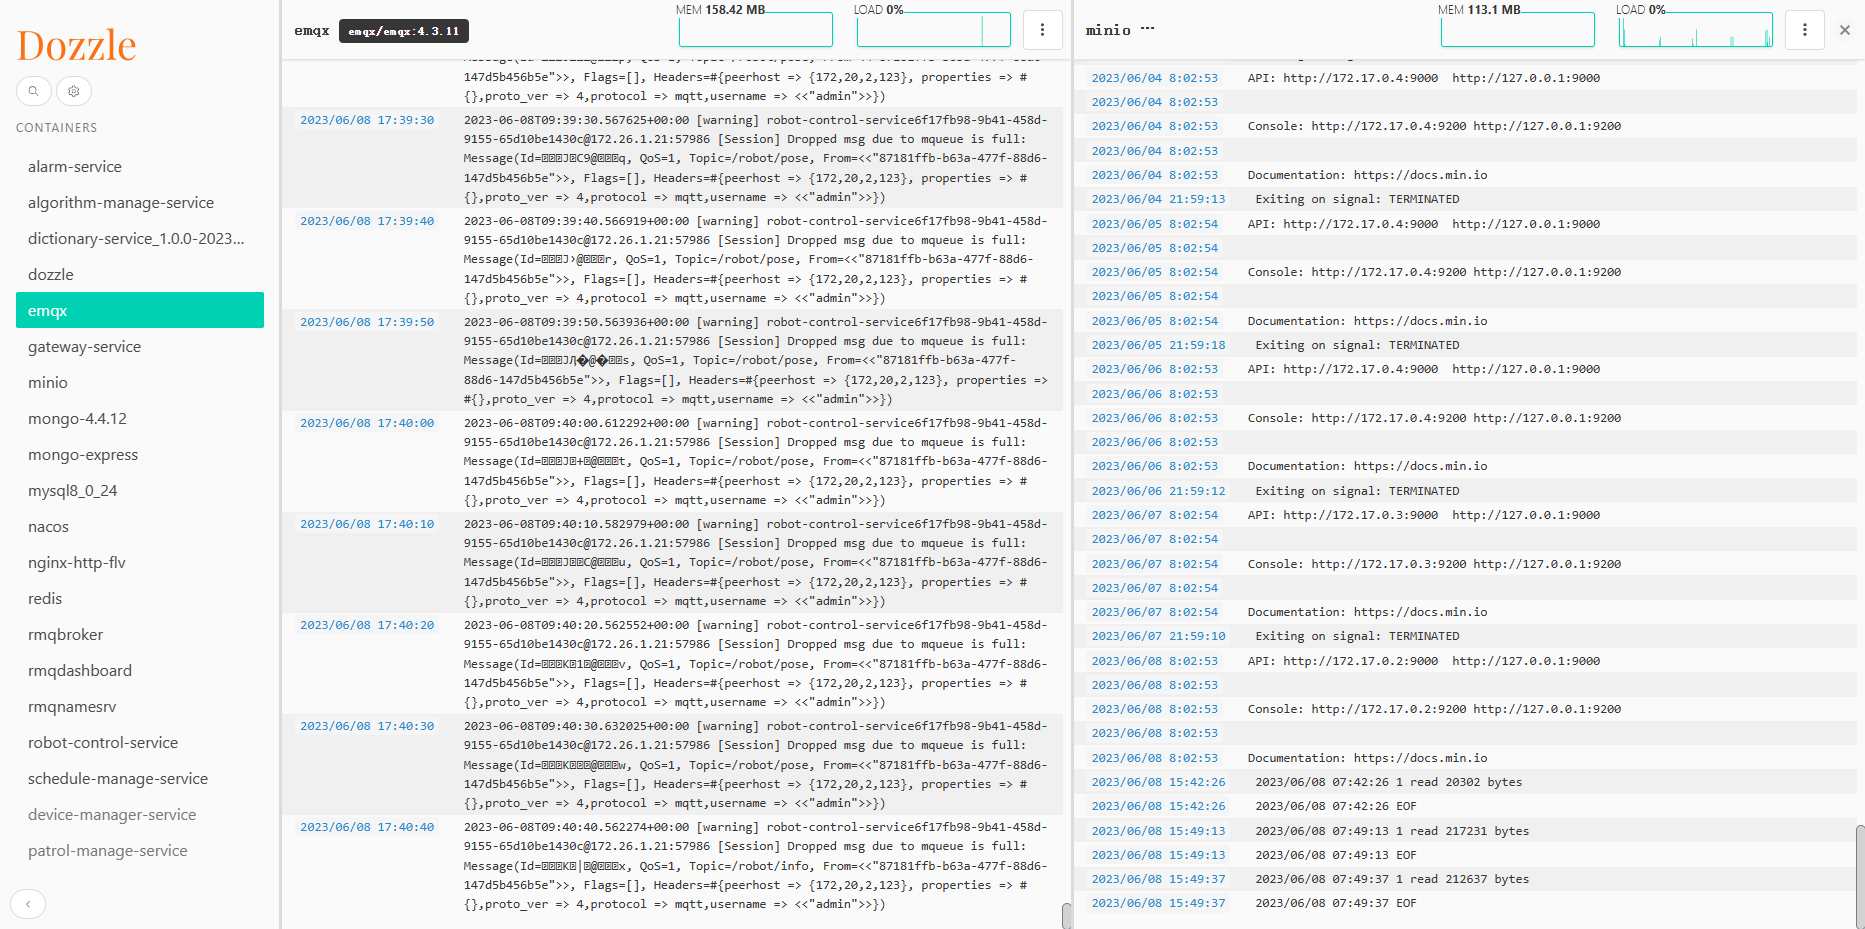Open the container search magnifier icon
The width and height of the screenshot is (1865, 929).
(33, 91)
